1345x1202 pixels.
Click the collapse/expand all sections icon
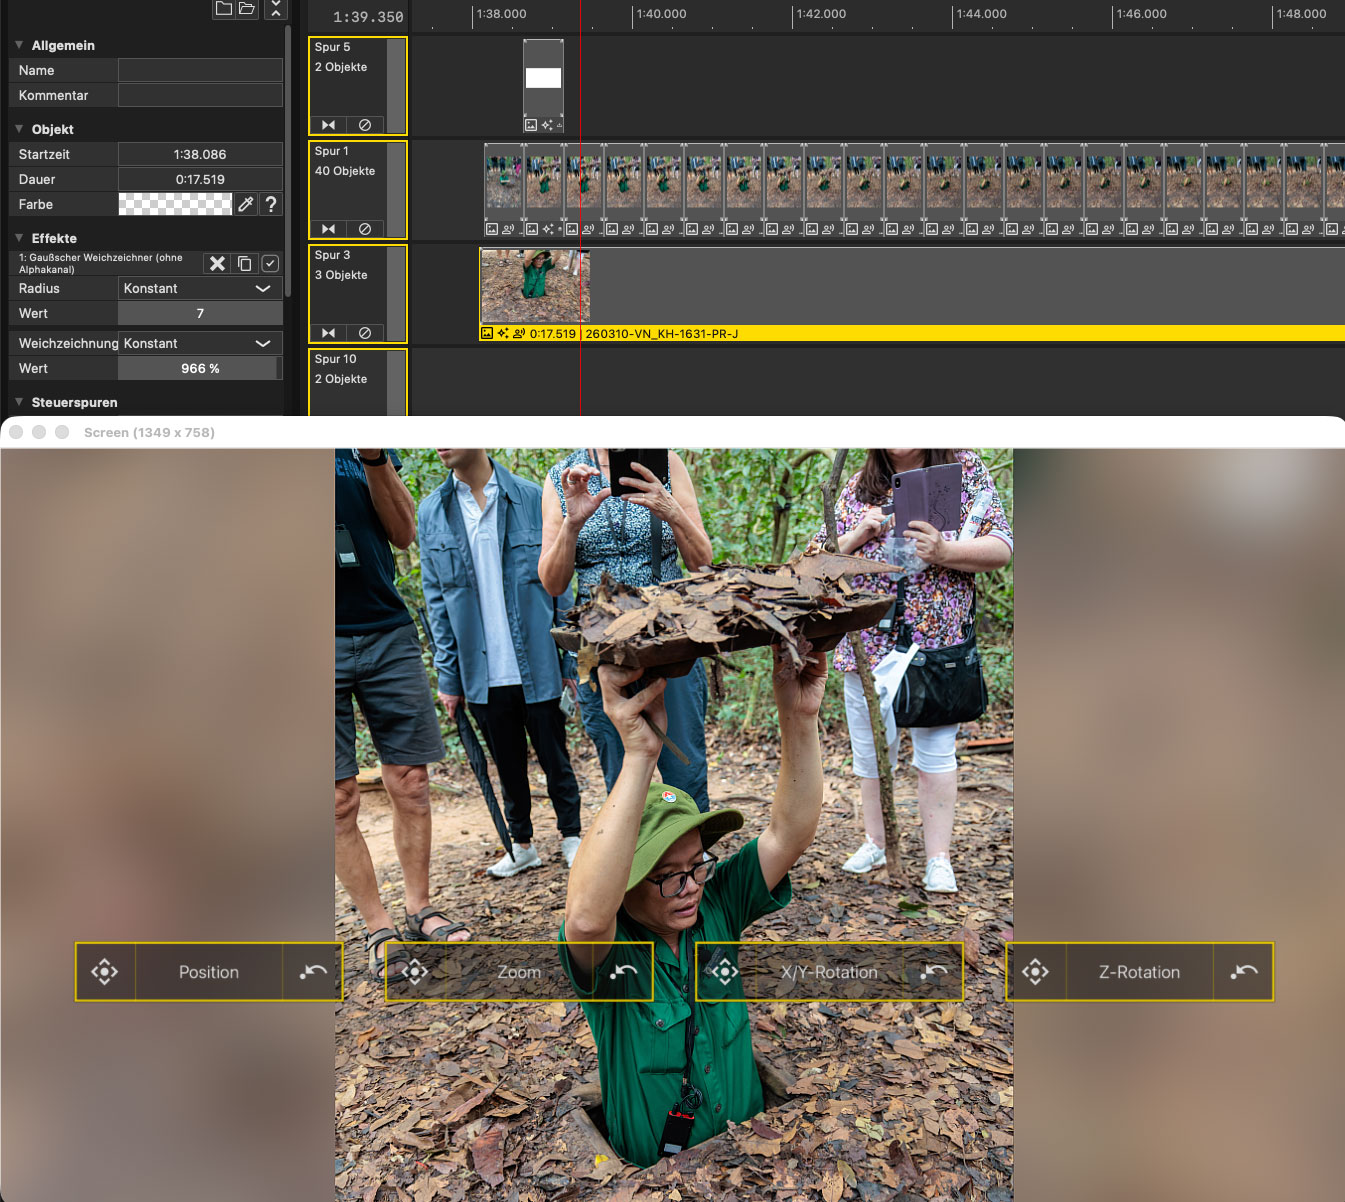[277, 8]
